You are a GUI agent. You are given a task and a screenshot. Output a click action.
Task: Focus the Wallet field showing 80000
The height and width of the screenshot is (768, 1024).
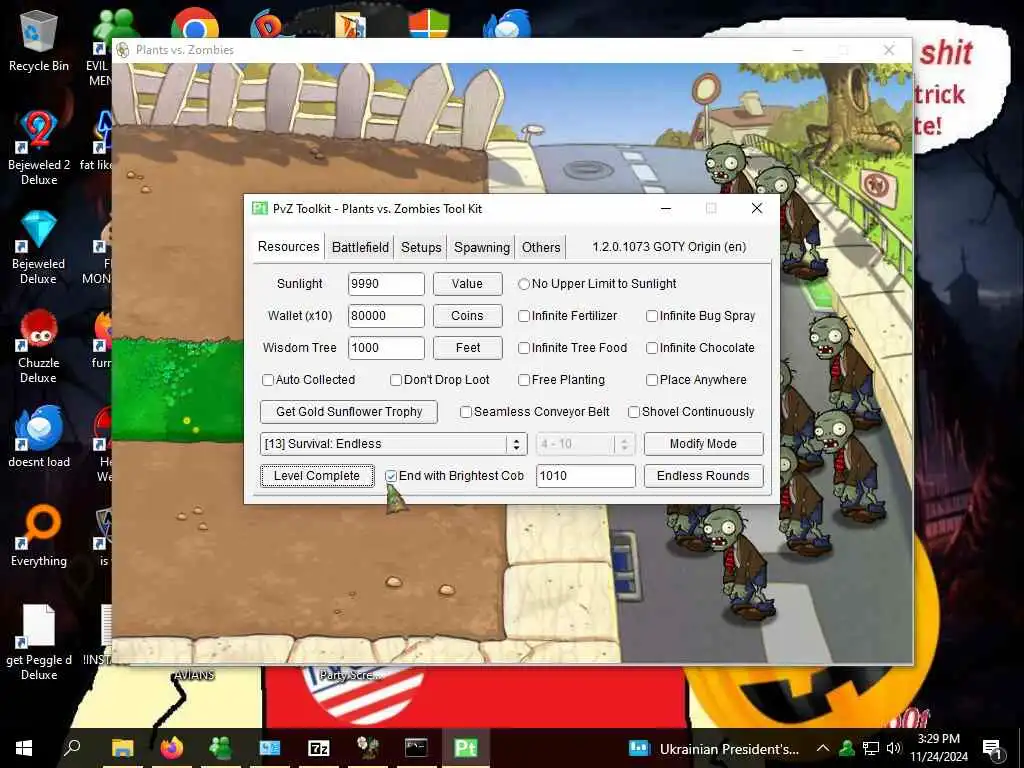pyautogui.click(x=386, y=316)
